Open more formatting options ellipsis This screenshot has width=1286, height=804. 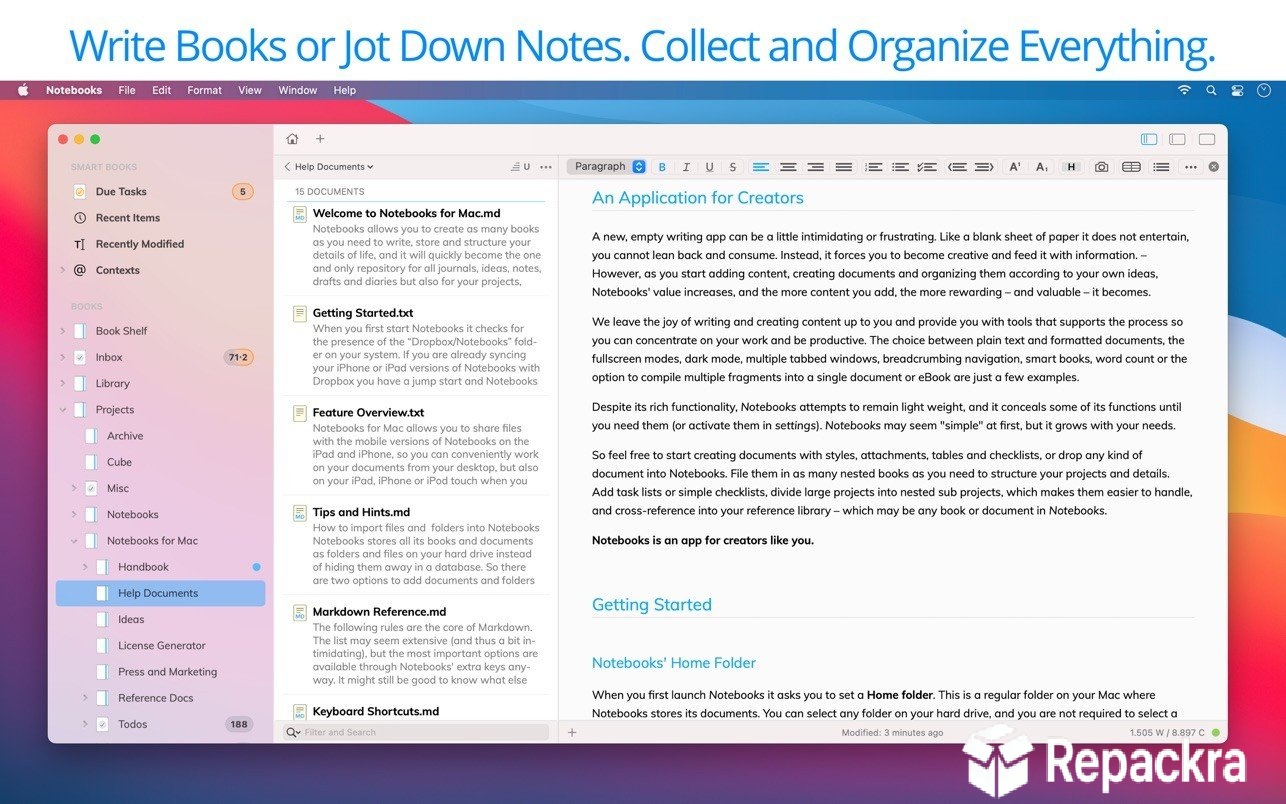(1190, 167)
